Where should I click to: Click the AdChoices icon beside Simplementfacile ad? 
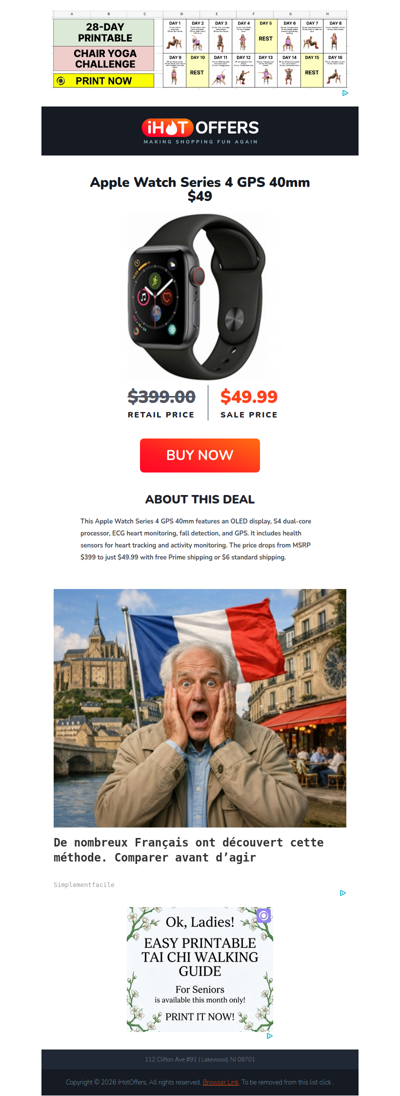343,893
